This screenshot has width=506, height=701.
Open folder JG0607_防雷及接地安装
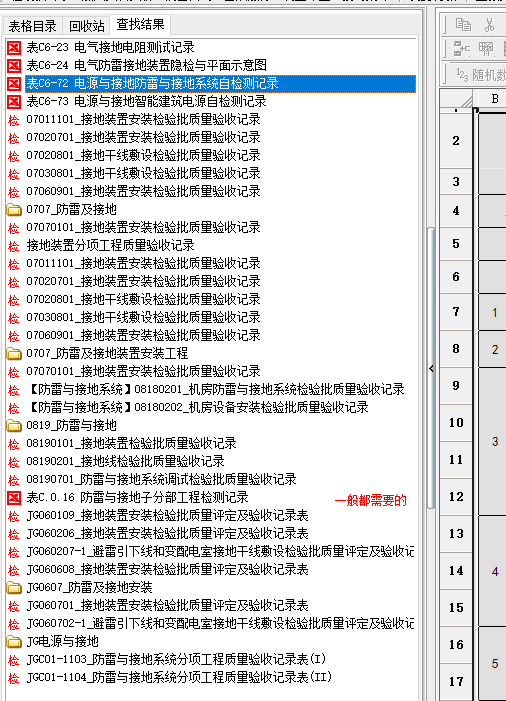(x=80, y=587)
